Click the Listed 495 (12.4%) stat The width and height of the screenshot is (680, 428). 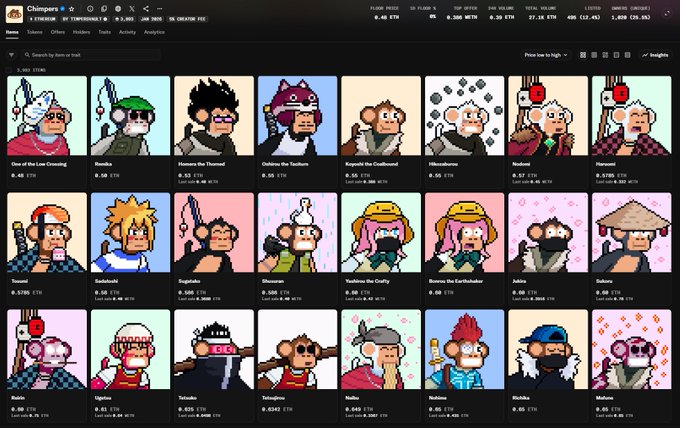click(584, 13)
